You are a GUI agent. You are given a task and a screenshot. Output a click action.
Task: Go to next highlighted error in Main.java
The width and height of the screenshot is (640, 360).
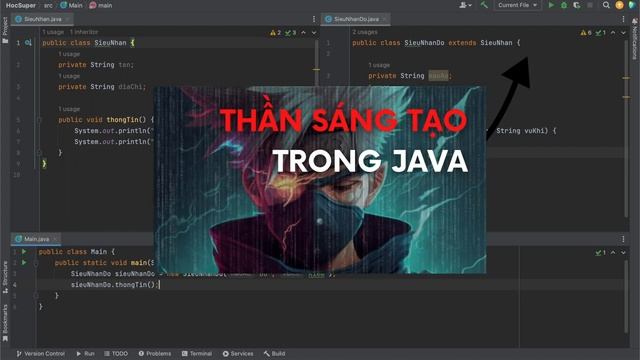click(x=623, y=253)
